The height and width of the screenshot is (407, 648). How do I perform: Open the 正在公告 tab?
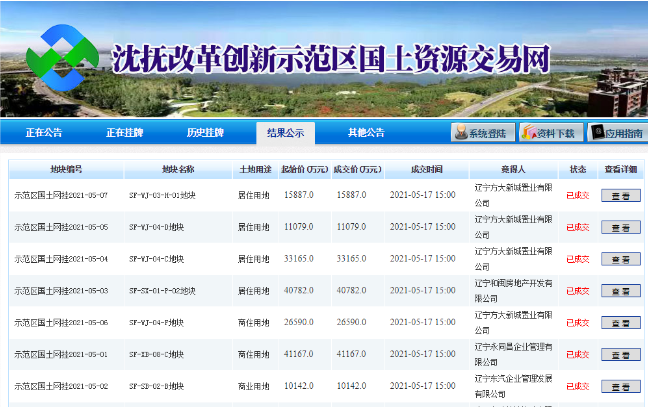[44, 133]
